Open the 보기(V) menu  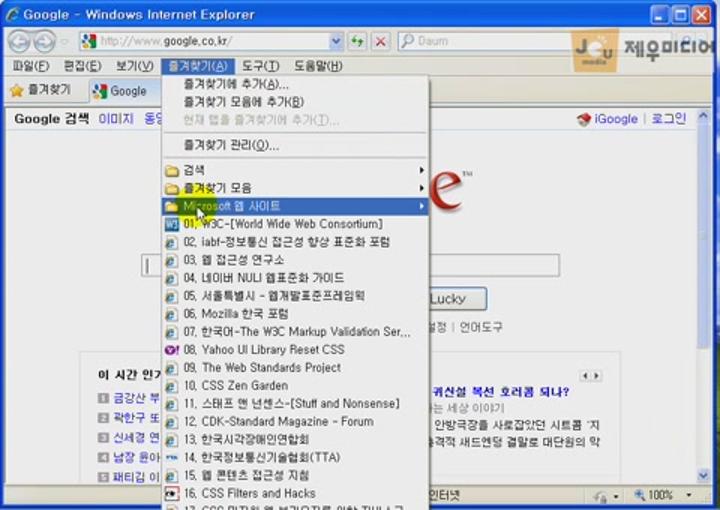coord(135,67)
